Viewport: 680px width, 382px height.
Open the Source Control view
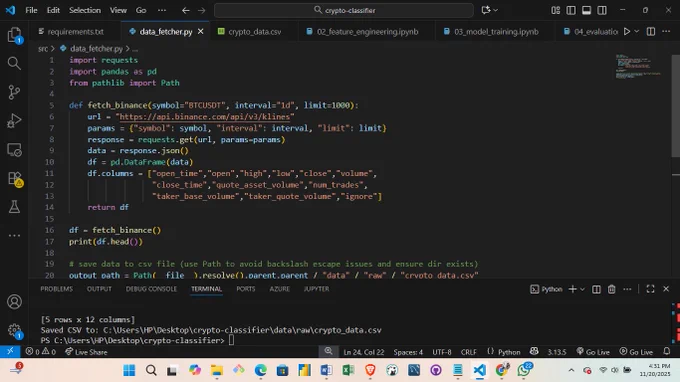(x=14, y=92)
